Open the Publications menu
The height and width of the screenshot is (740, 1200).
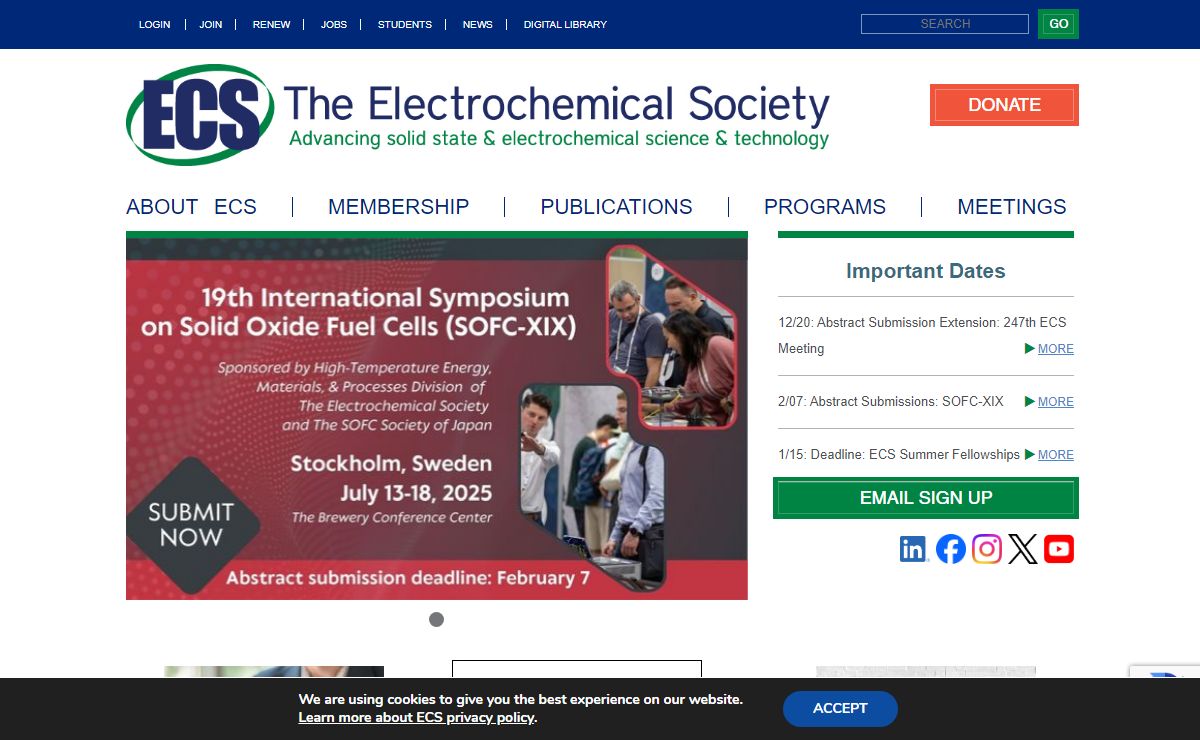pyautogui.click(x=616, y=207)
